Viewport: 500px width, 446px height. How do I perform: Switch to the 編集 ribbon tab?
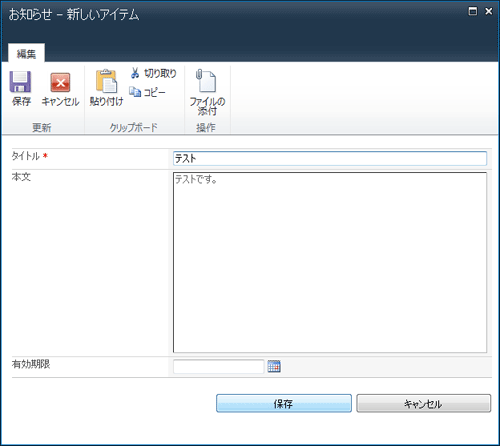[x=26, y=53]
